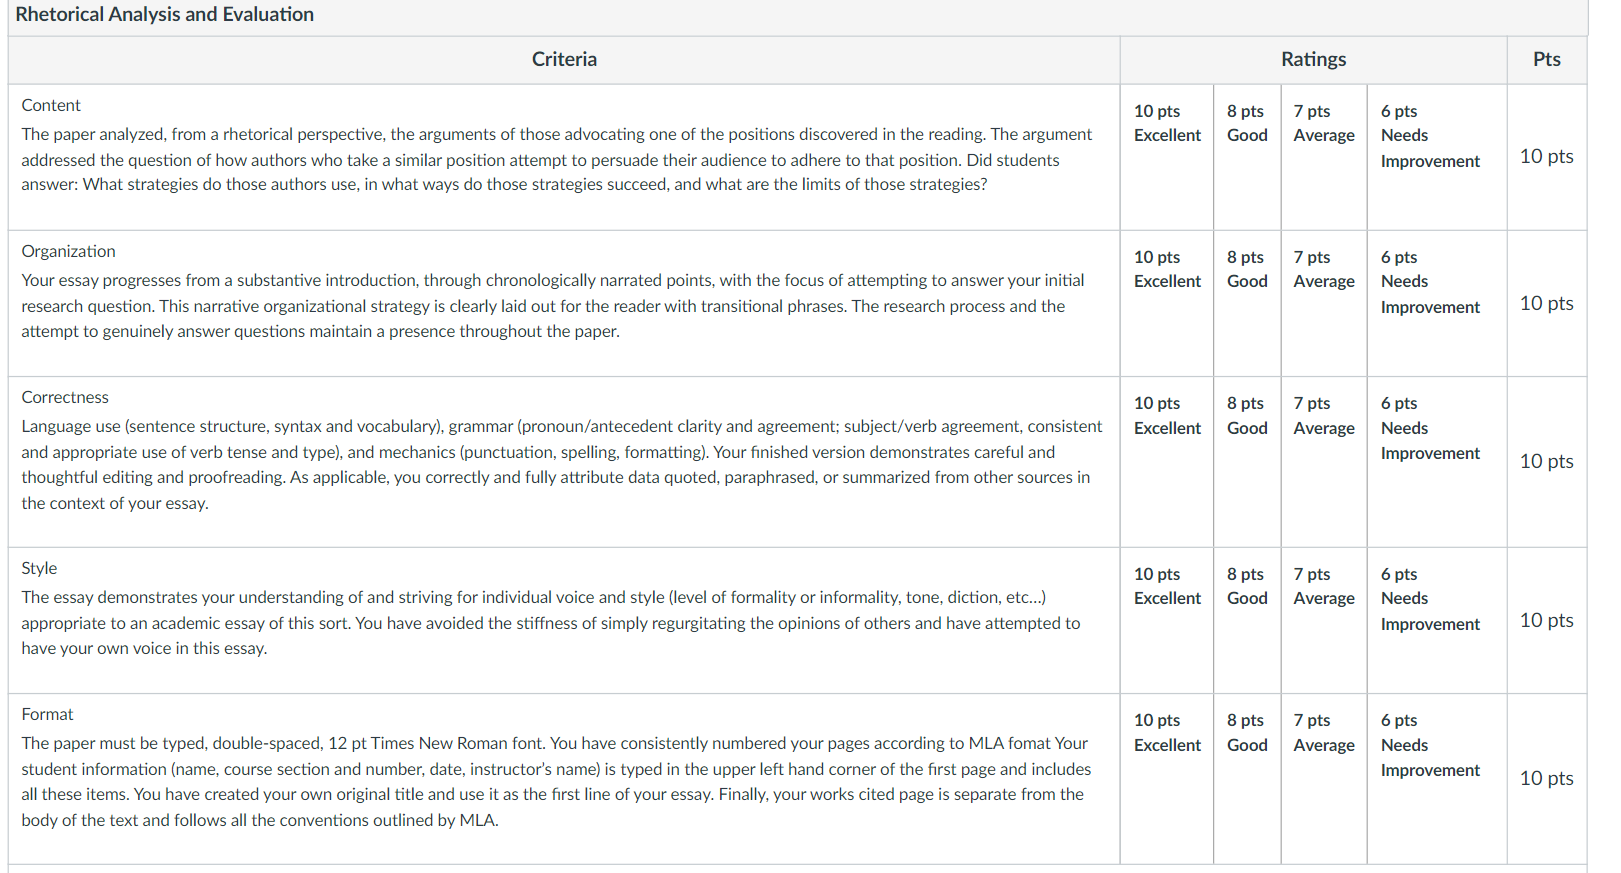This screenshot has height=873, width=1621.
Task: Pick 7 pts Average for Format
Action: (1323, 778)
